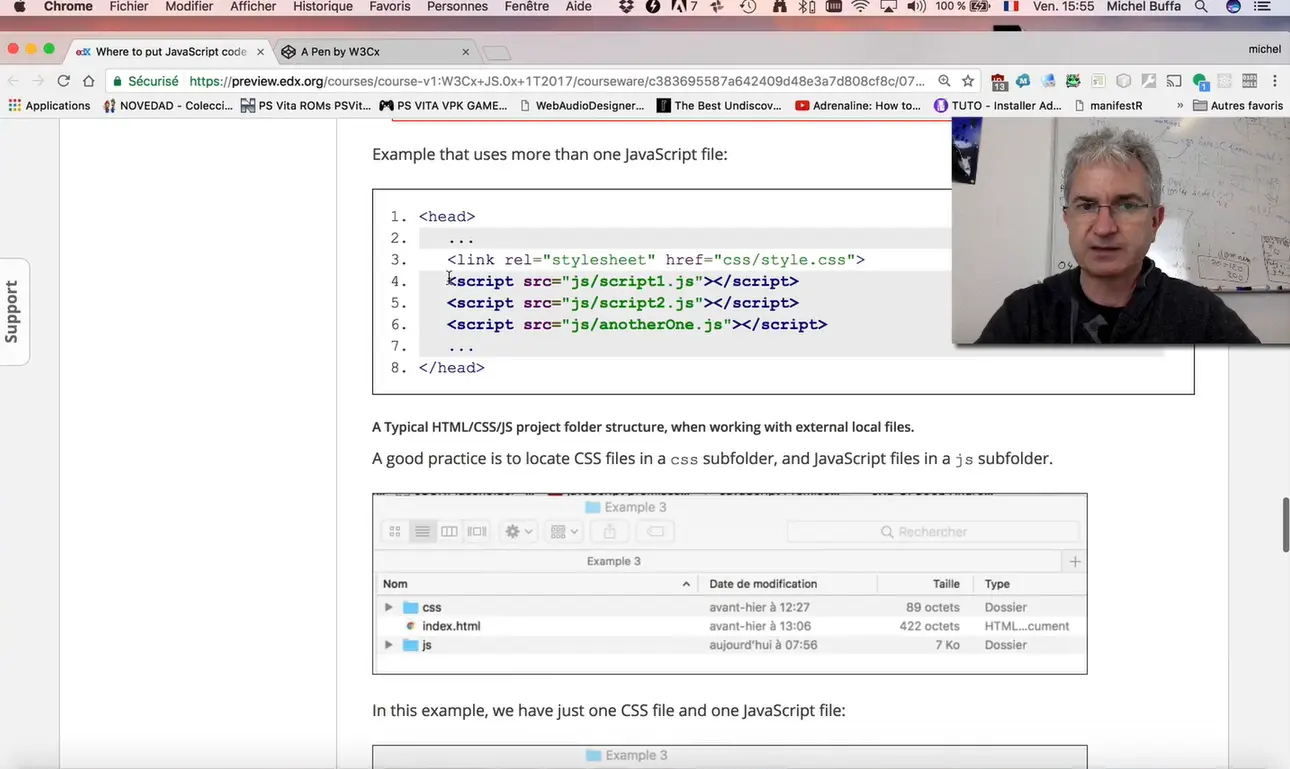Go to the Chrome home page icon
This screenshot has width=1290, height=769.
coord(89,81)
